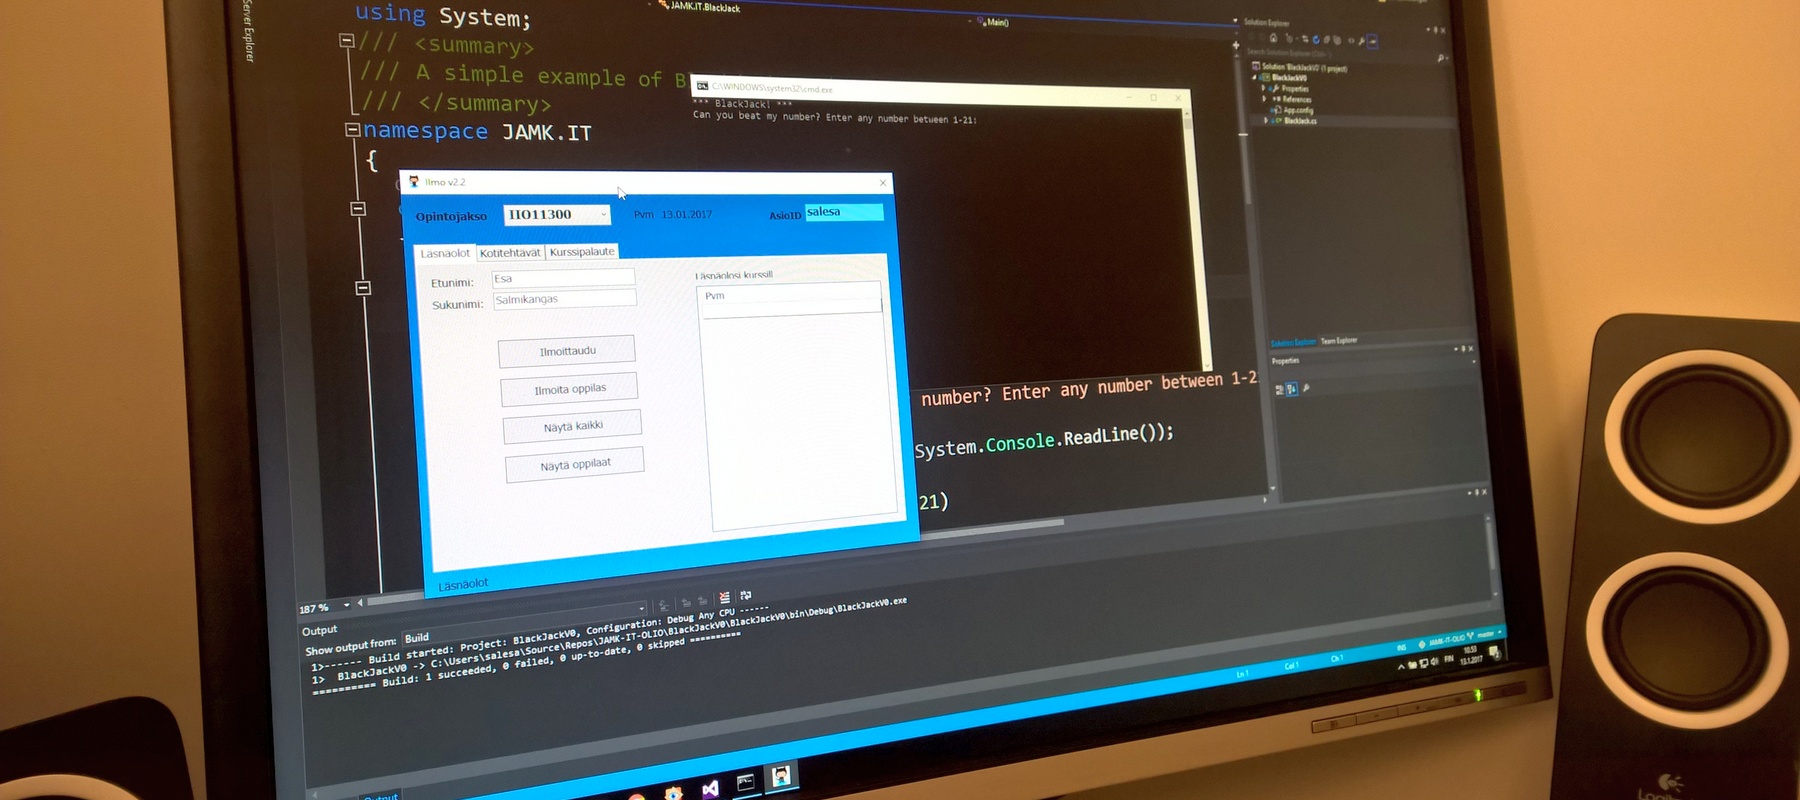Switch to the Kotitehtävät tab

pos(510,253)
